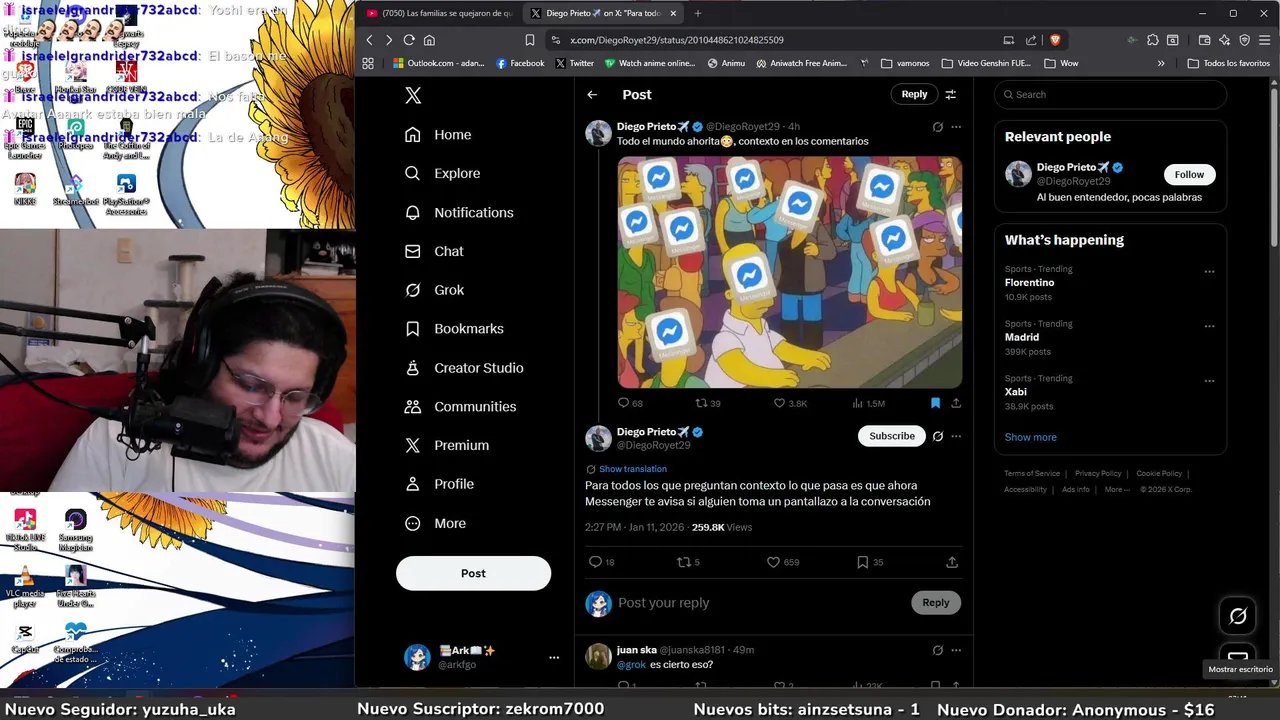Expand the More footer link
This screenshot has width=1280, height=720.
[x=1117, y=490]
